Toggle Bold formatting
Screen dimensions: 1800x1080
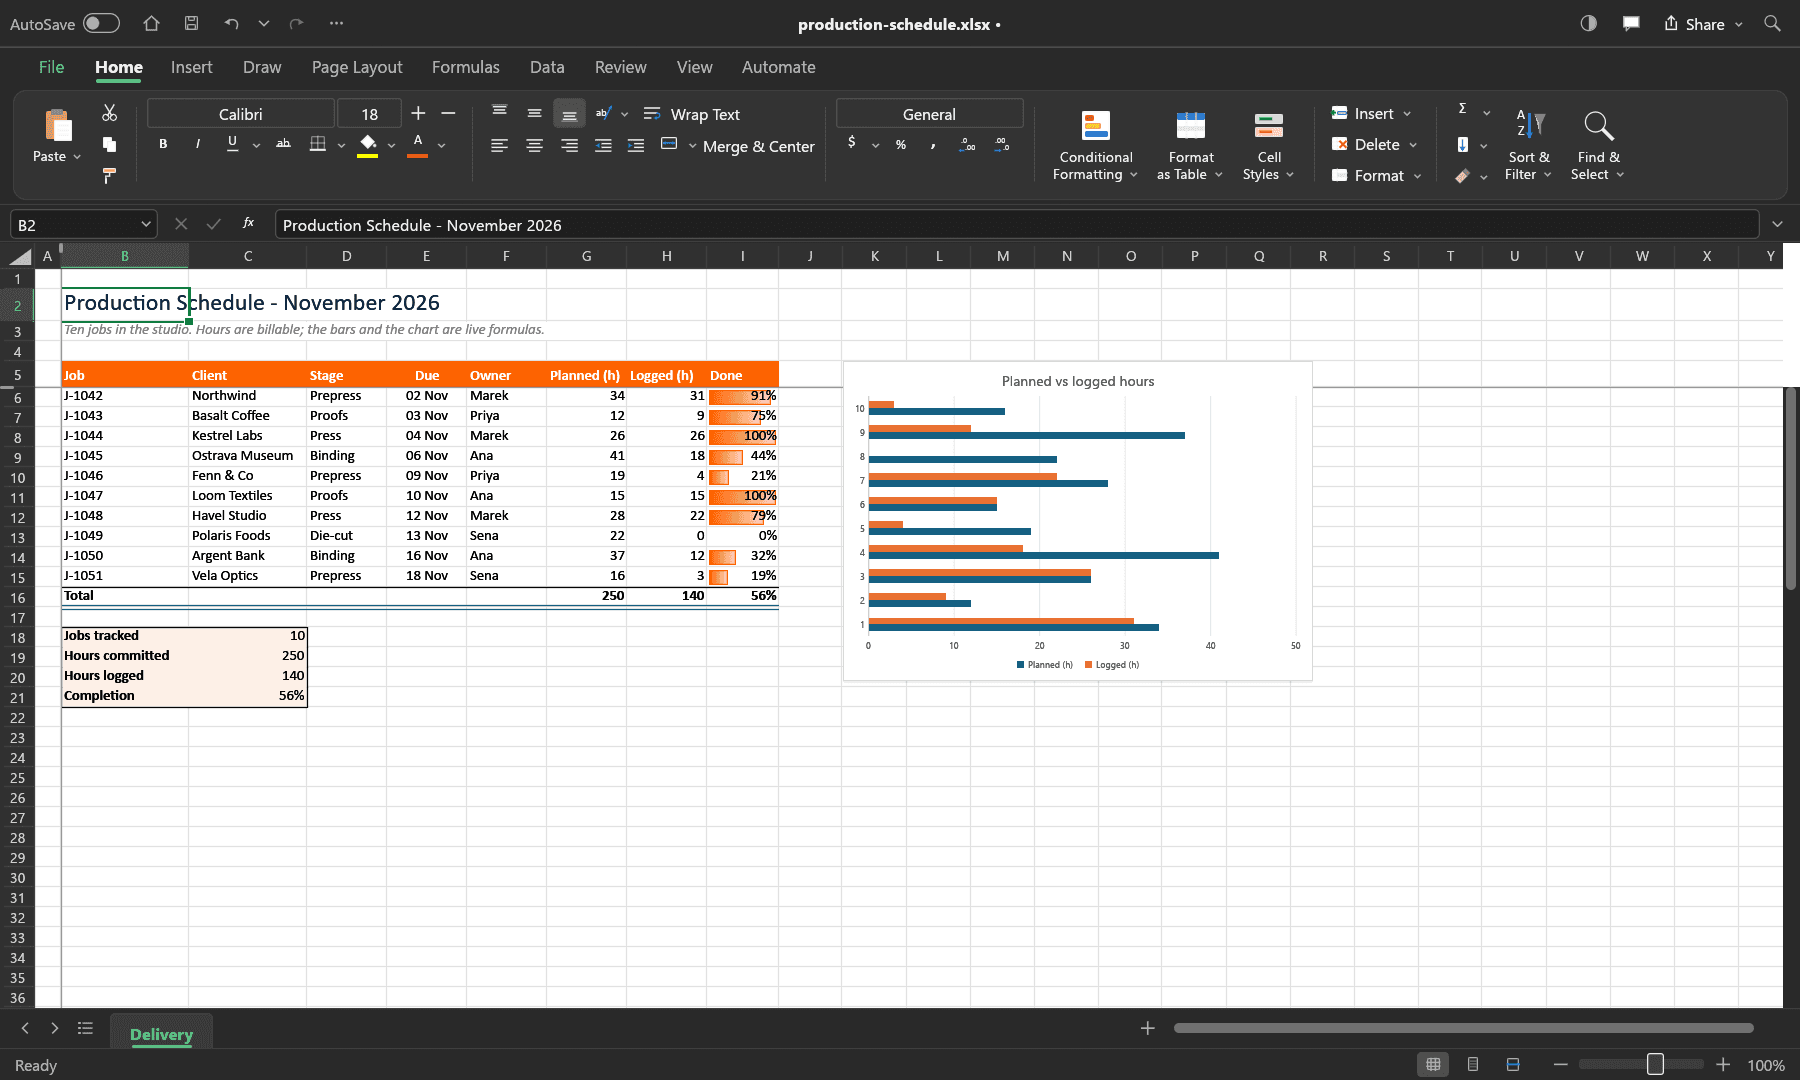tap(163, 144)
